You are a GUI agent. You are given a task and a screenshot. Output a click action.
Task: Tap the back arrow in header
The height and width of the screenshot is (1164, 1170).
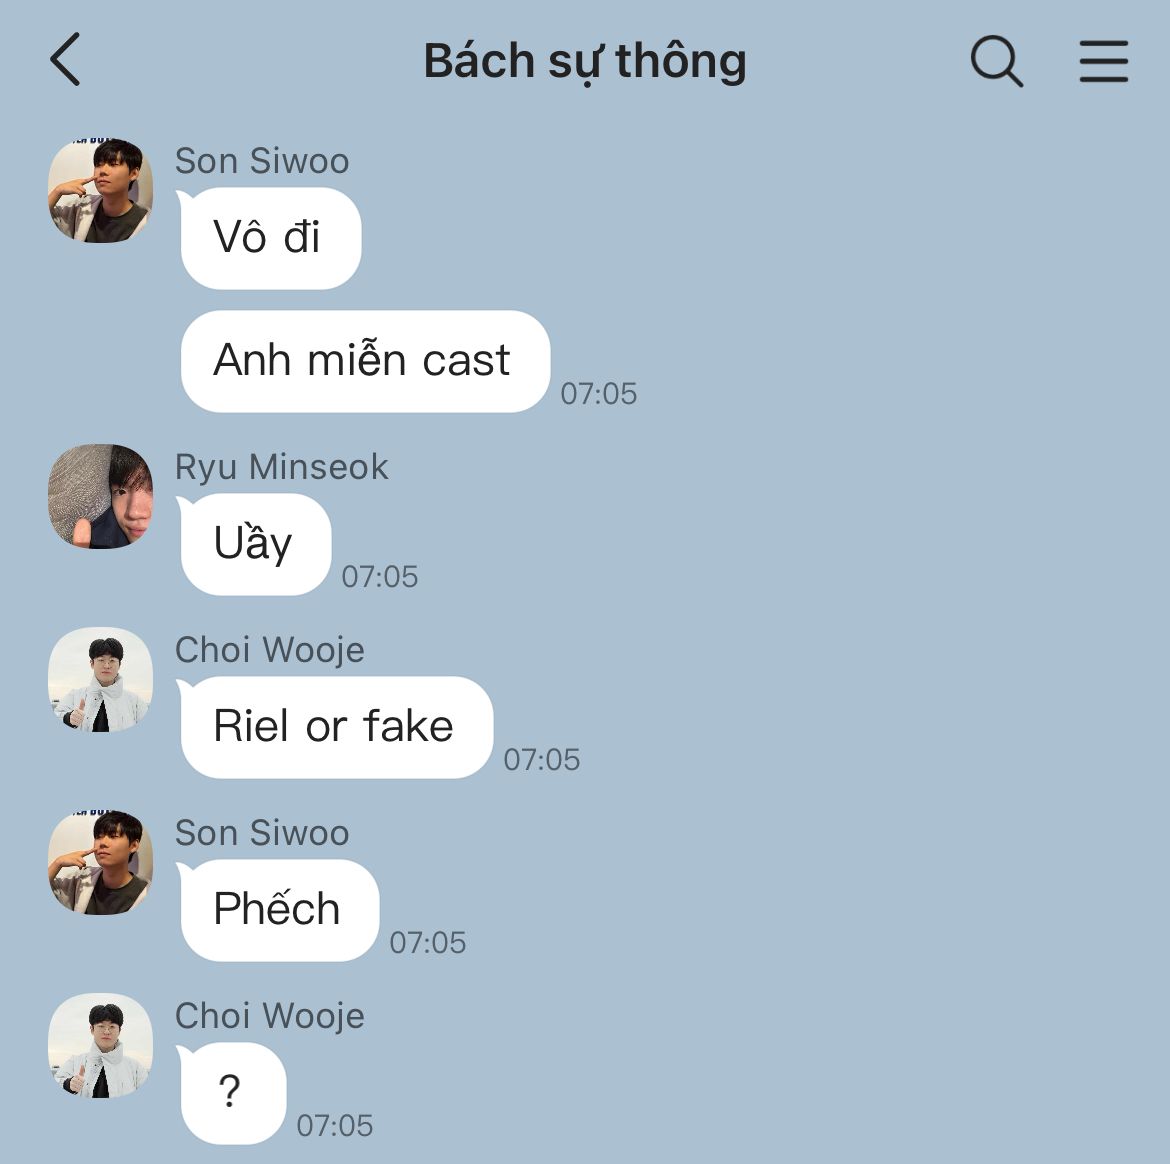(65, 60)
